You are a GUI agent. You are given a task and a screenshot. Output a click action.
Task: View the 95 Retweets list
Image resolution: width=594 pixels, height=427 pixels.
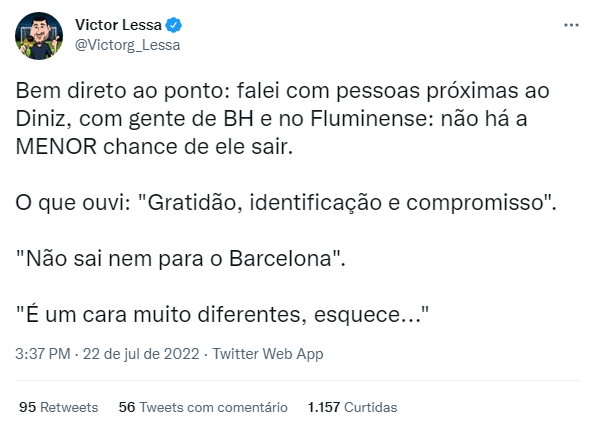(x=59, y=407)
